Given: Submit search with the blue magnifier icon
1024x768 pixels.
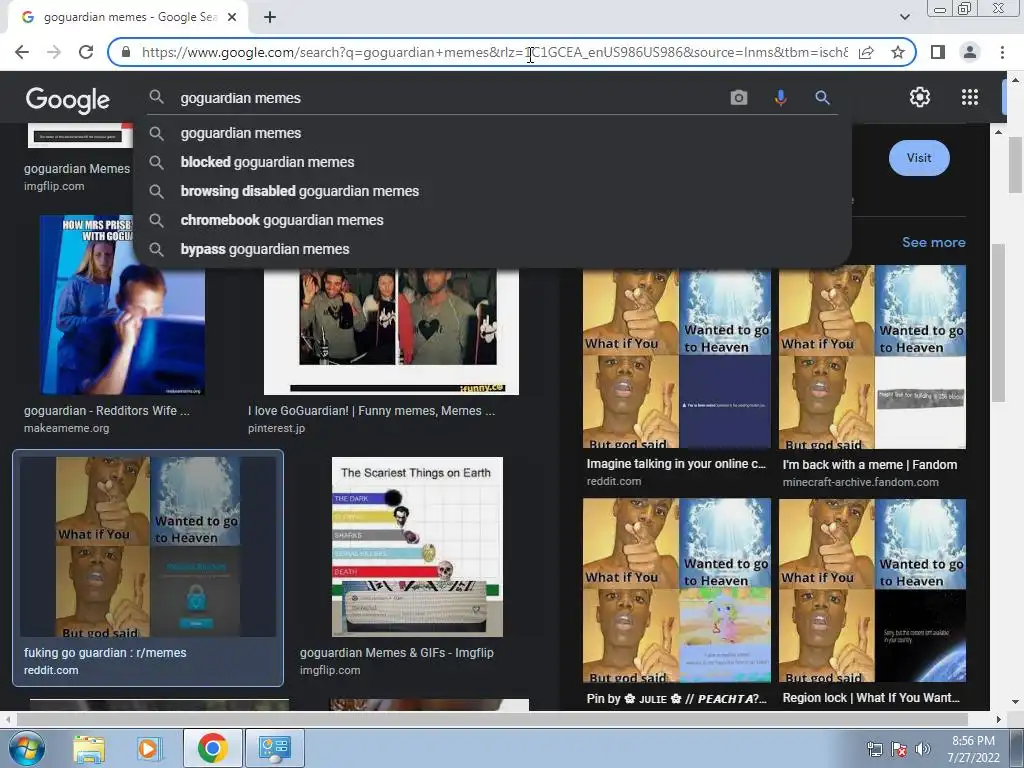Looking at the screenshot, I should [822, 98].
